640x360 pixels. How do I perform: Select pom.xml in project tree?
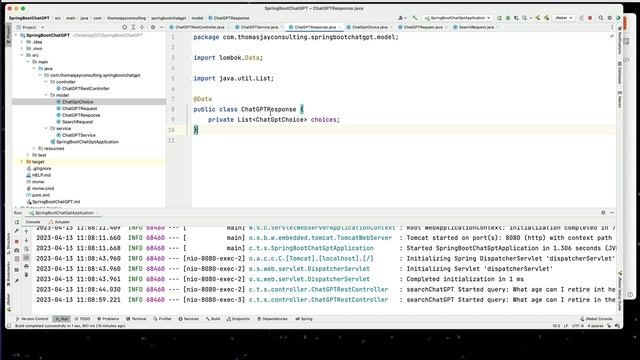(x=41, y=195)
